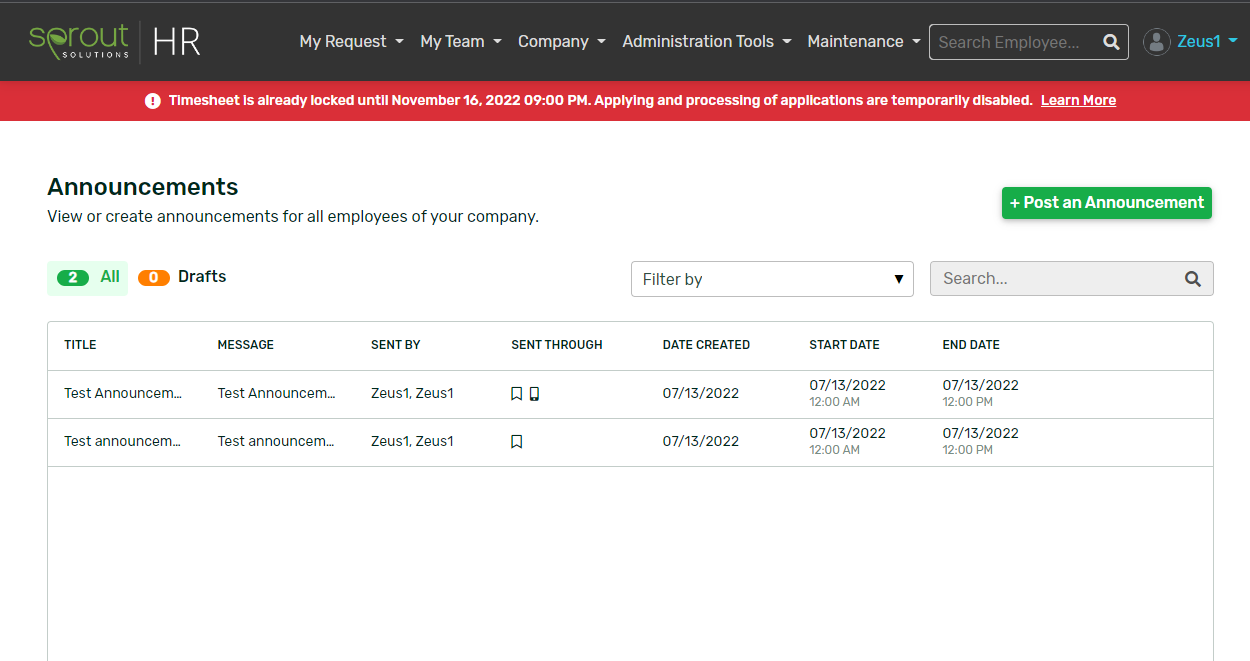Click the bookmark icon in second announcement row
The image size is (1250, 661).
click(516, 442)
